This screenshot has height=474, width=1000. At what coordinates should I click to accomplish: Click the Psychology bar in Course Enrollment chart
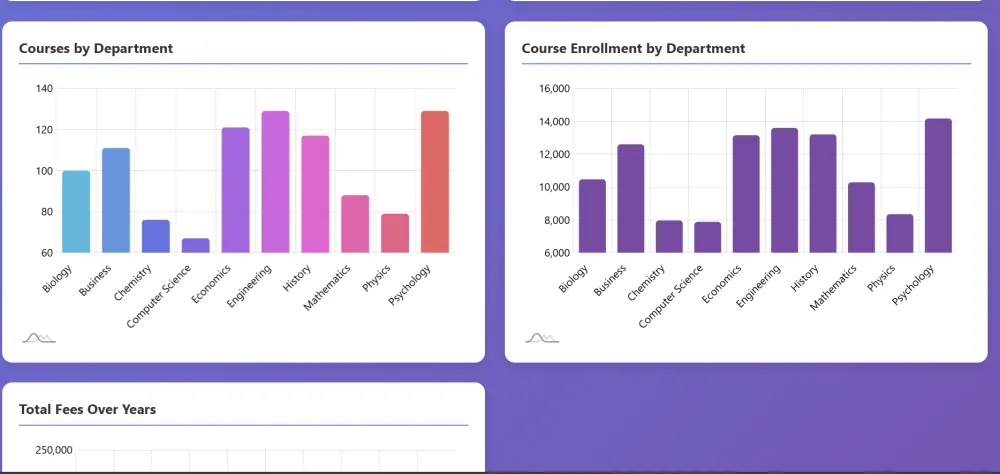point(938,186)
